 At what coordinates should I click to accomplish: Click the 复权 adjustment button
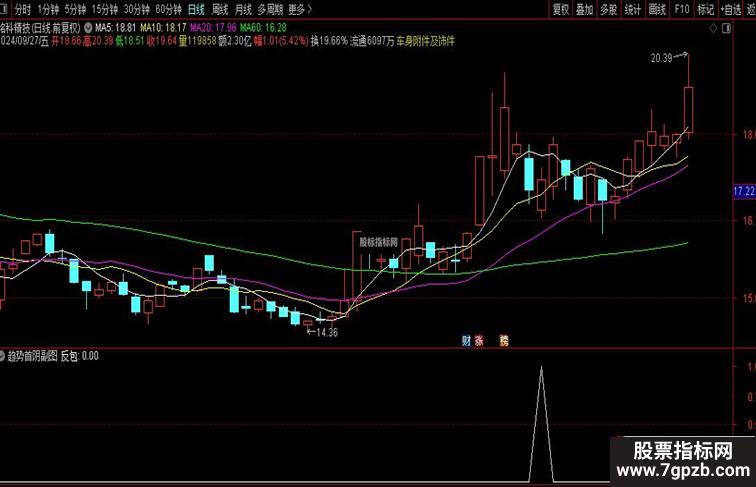tap(561, 9)
